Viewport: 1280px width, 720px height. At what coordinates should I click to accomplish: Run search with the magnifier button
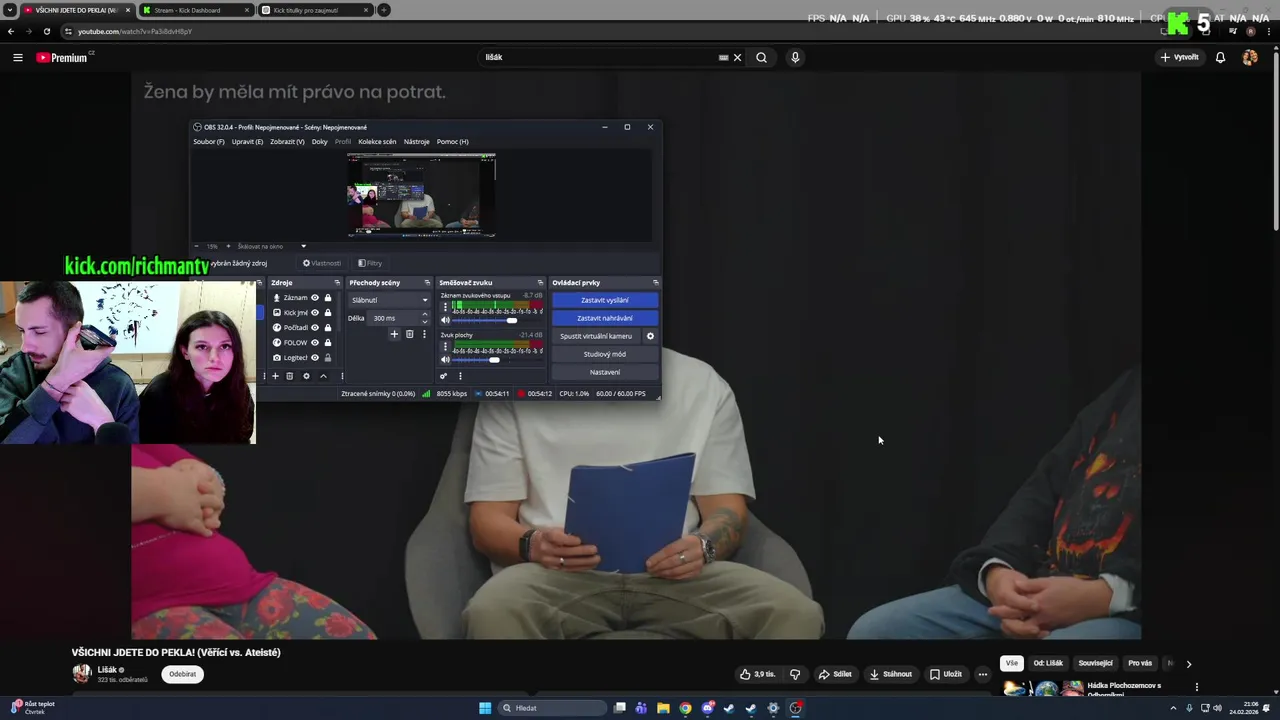[761, 58]
